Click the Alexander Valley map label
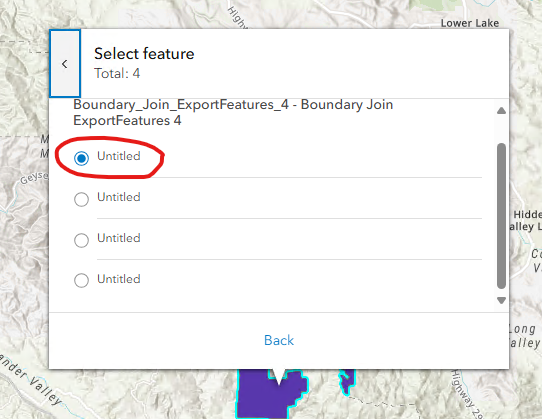Viewport: 542px width, 419px height. (x=30, y=380)
